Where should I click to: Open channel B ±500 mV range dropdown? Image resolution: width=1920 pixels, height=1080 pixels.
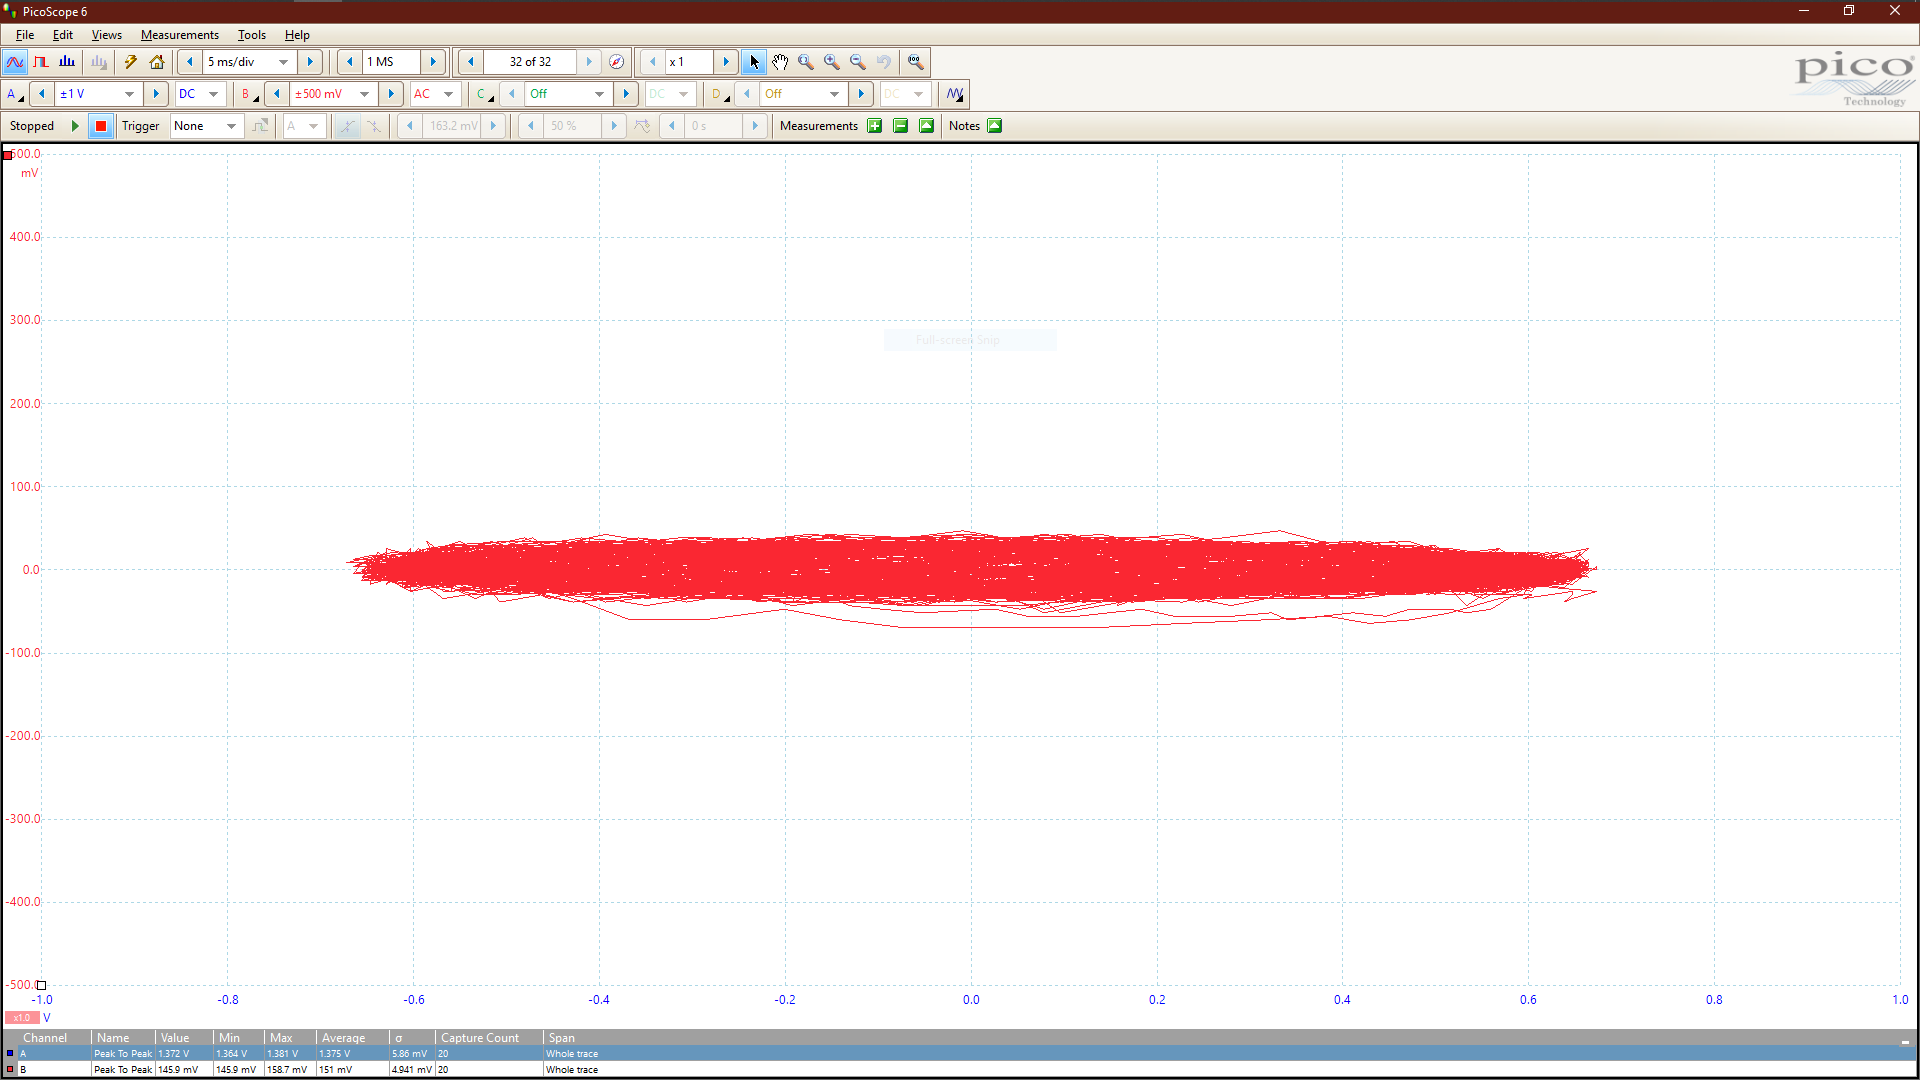tap(364, 94)
